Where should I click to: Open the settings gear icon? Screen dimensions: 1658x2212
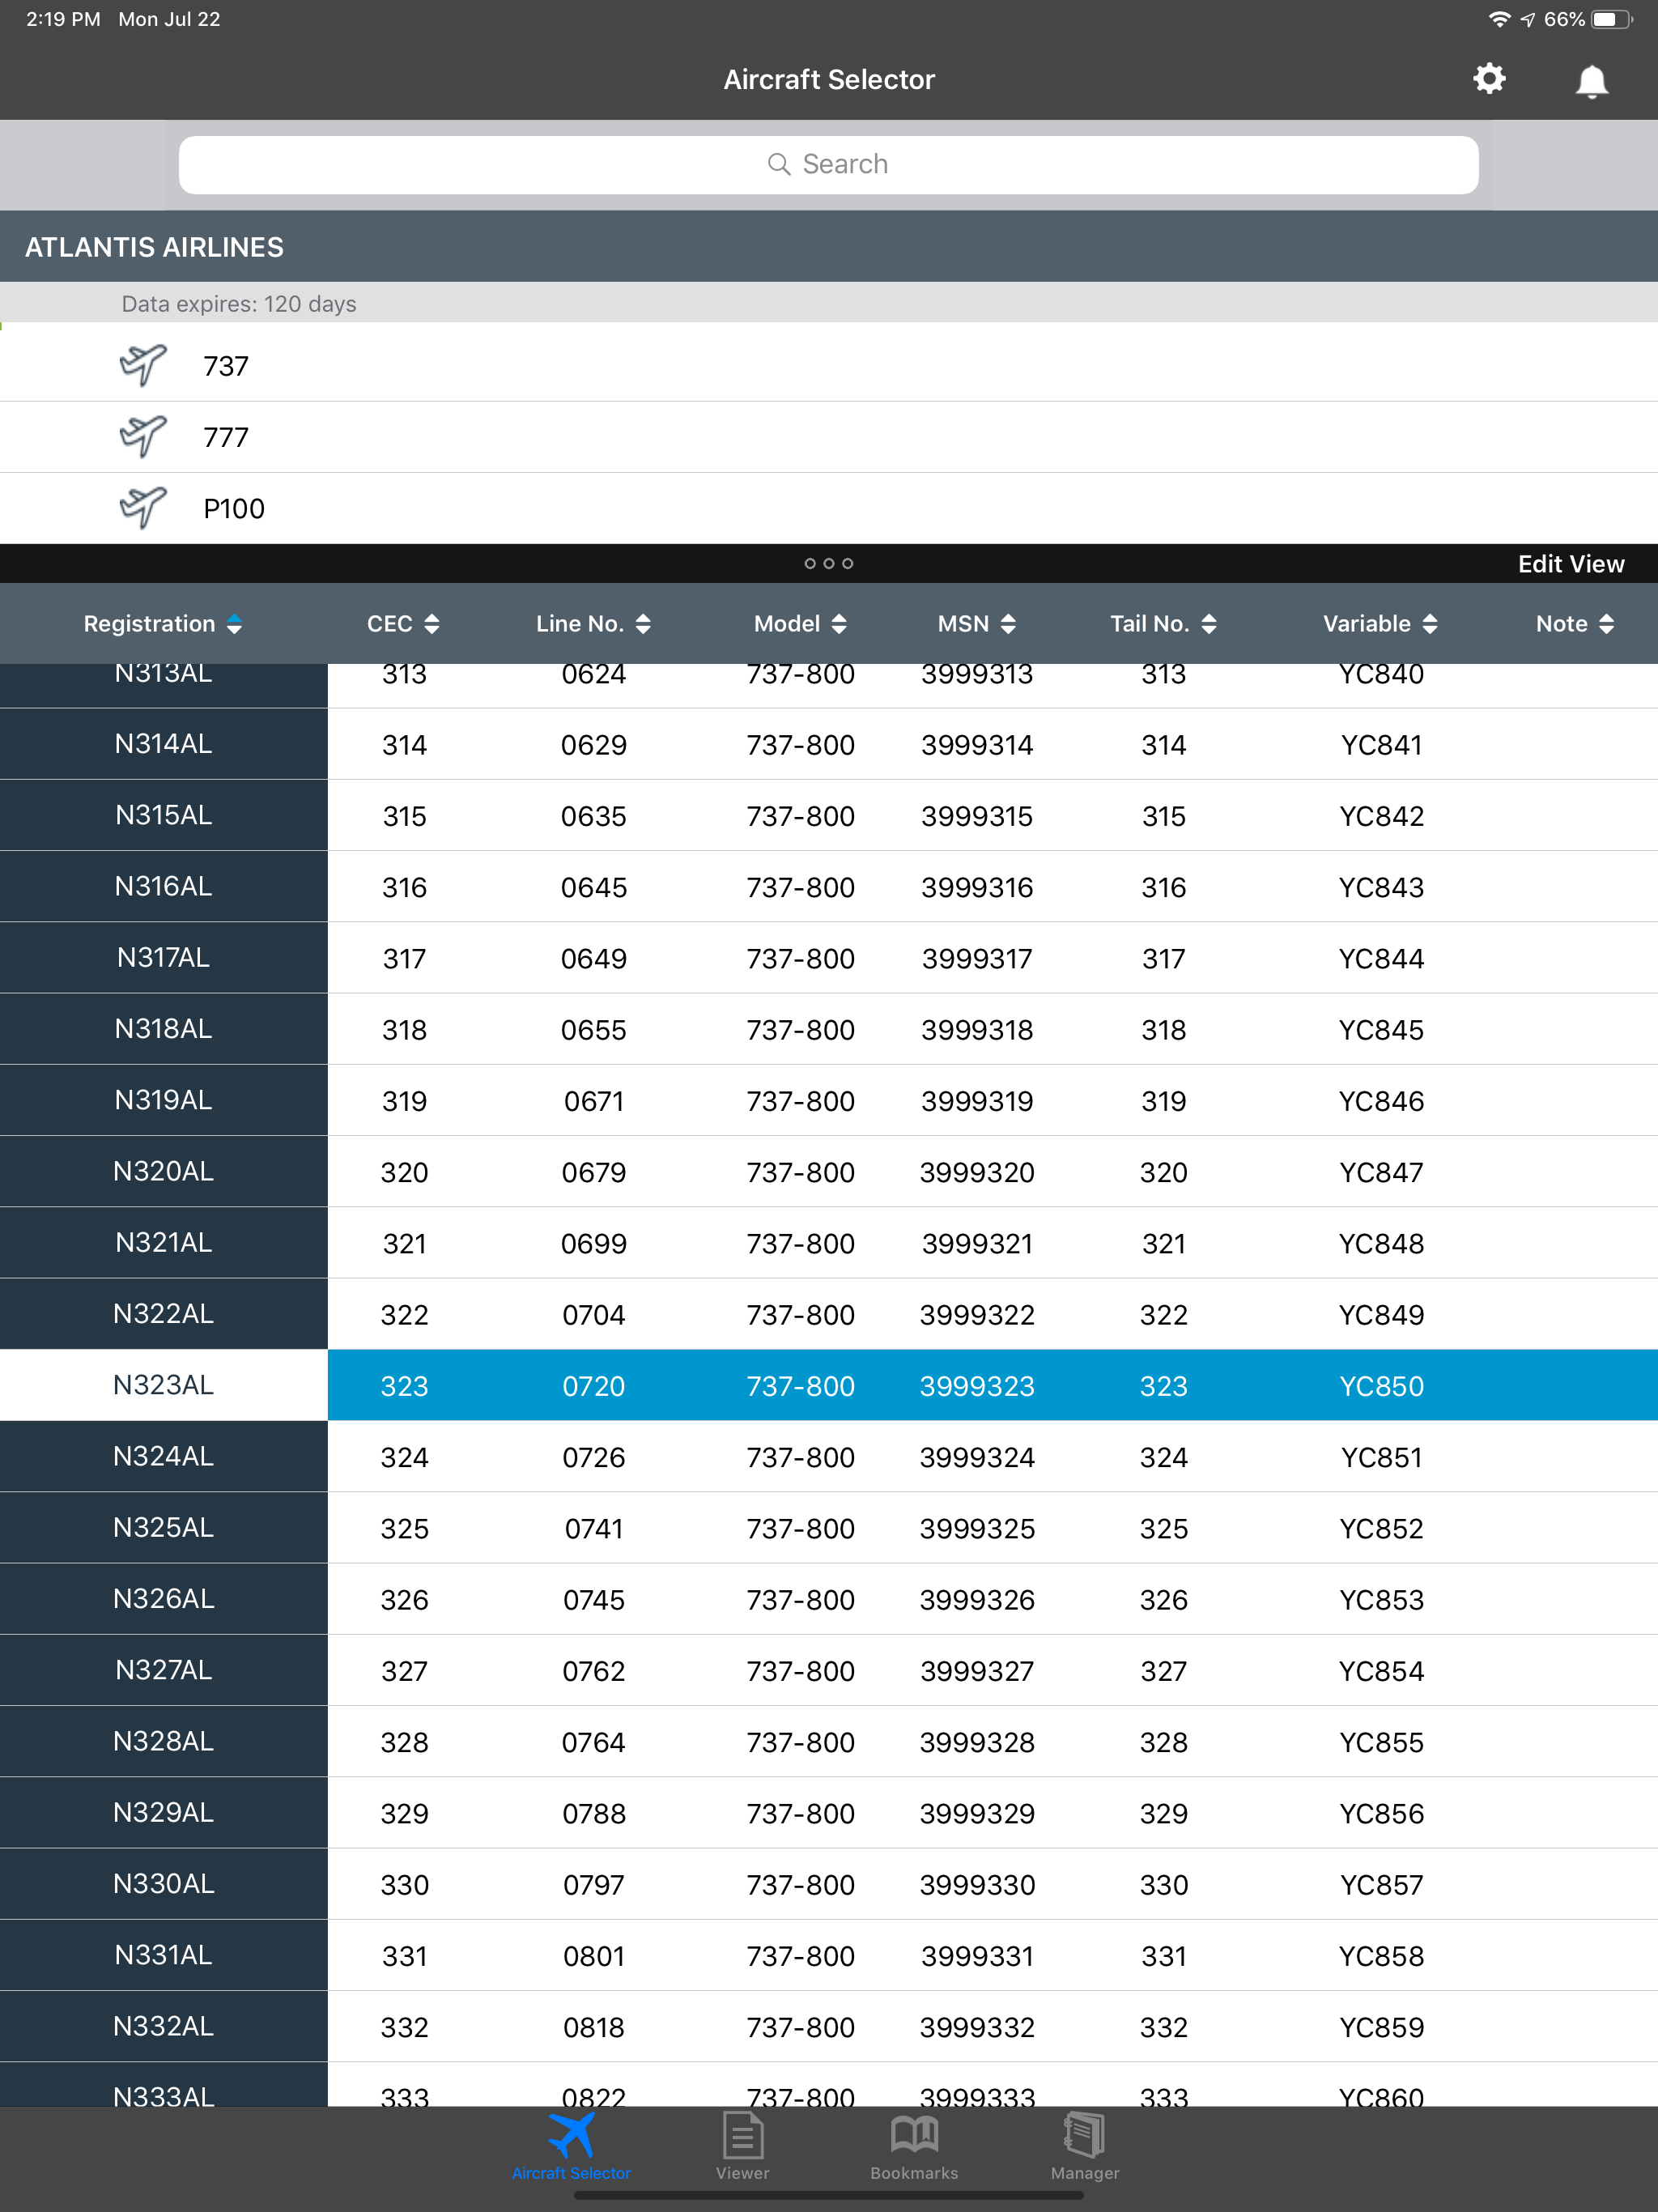[1489, 79]
